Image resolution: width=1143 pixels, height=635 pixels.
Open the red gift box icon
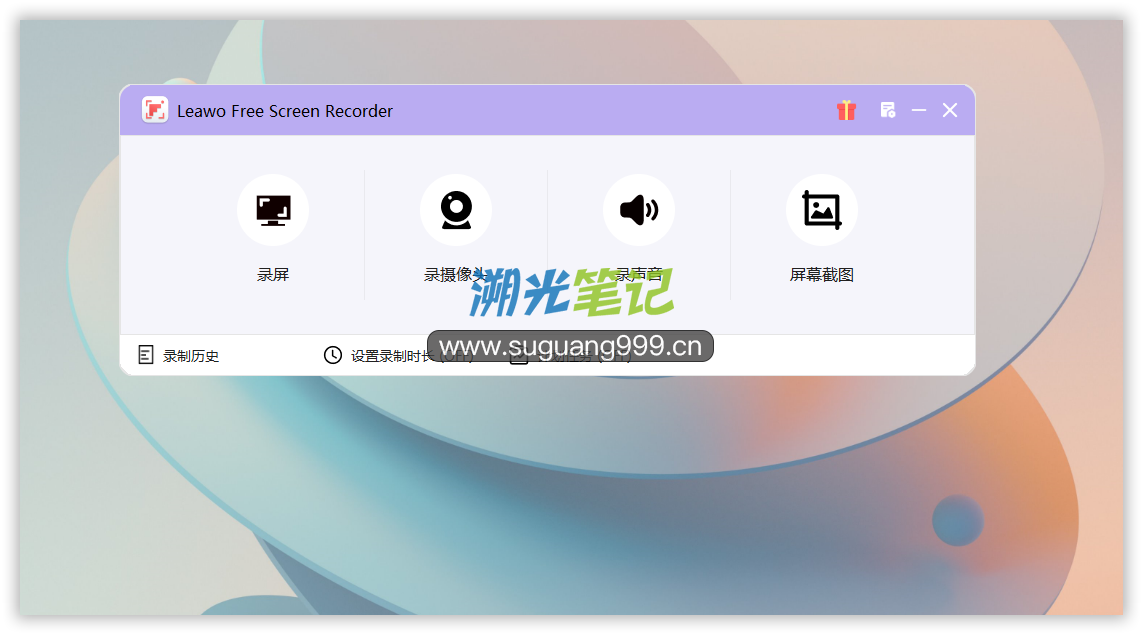[846, 110]
